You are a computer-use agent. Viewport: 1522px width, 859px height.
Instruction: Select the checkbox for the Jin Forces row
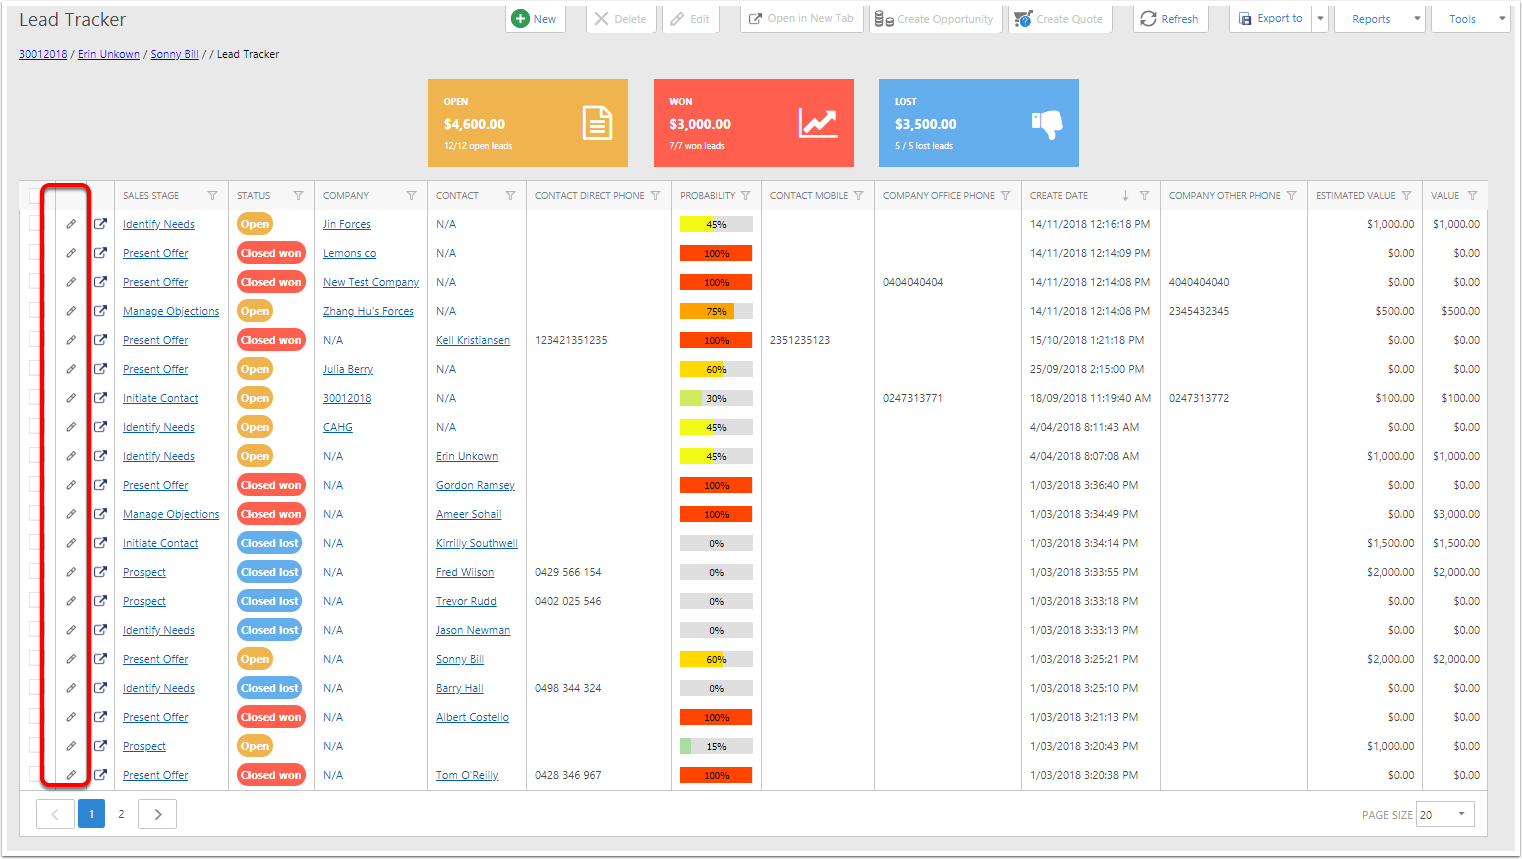tap(35, 224)
